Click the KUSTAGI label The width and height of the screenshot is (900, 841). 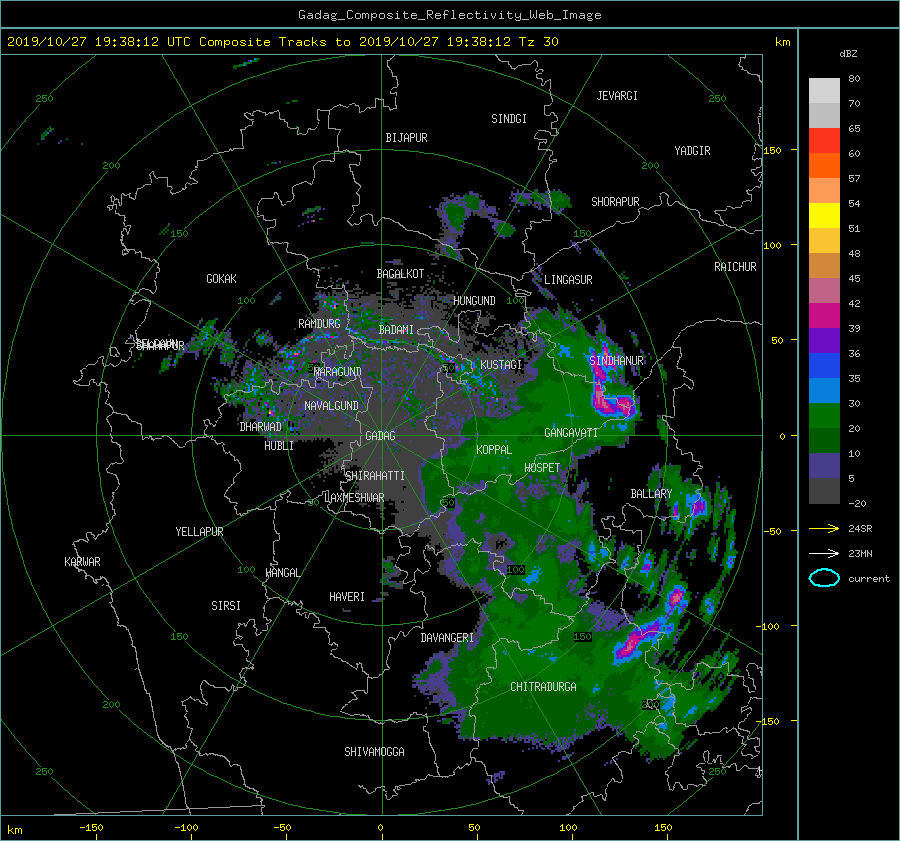coord(501,365)
